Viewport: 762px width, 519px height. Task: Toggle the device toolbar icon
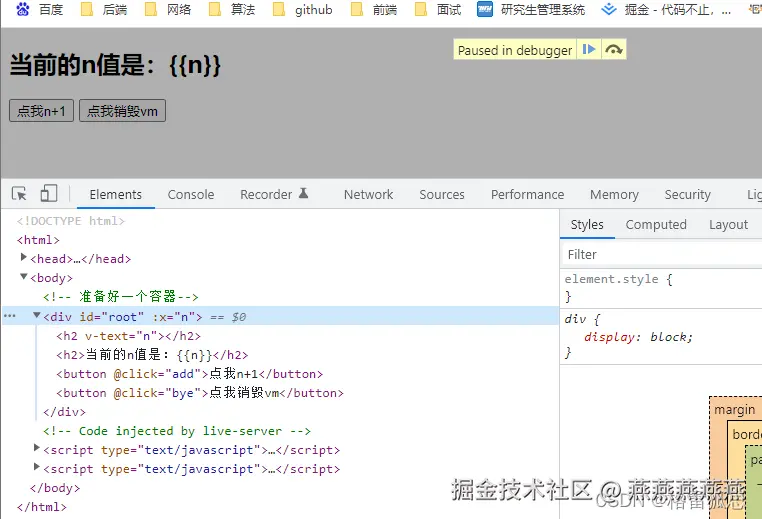coord(49,193)
